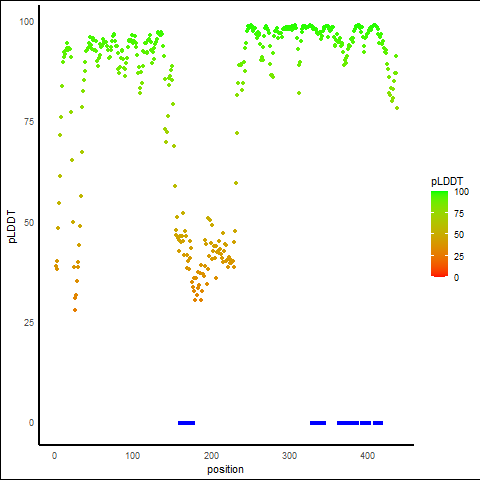
Task: Click the lowest orange data point near position 25
Action: 75,310
